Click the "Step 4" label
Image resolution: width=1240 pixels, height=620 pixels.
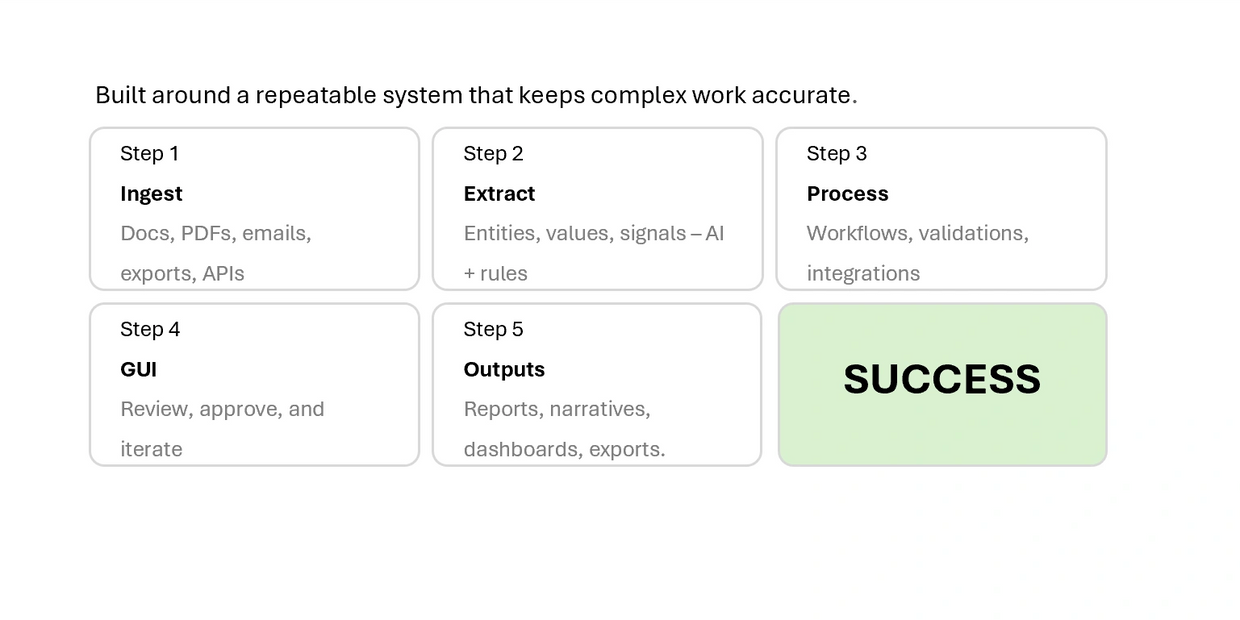click(150, 329)
